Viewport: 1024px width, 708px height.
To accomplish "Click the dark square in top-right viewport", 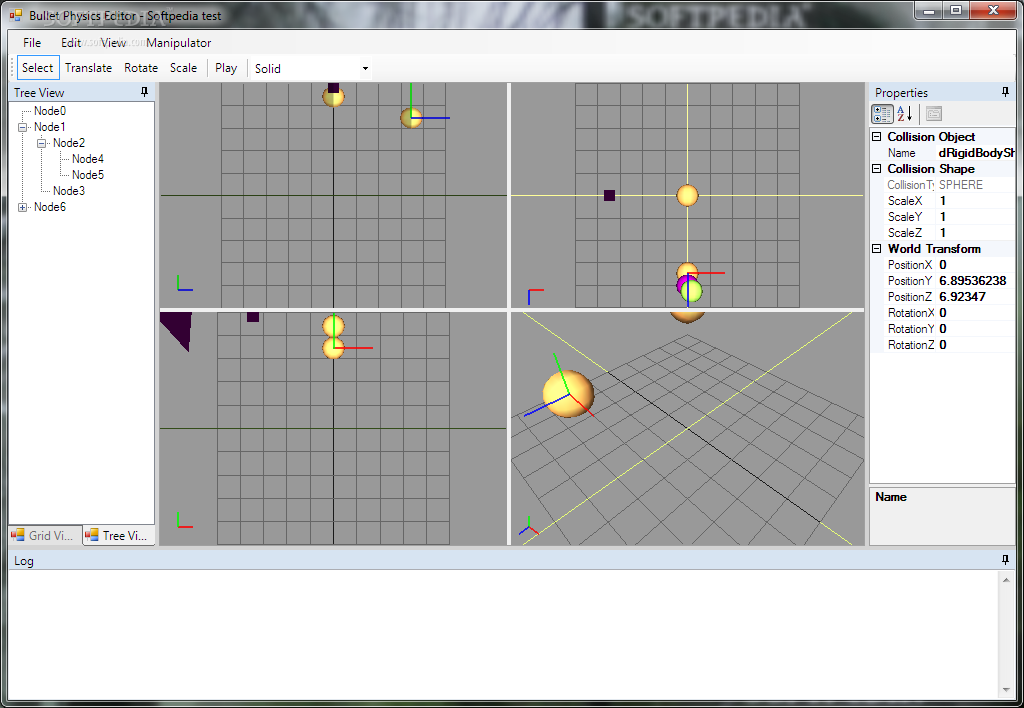I will click(609, 195).
